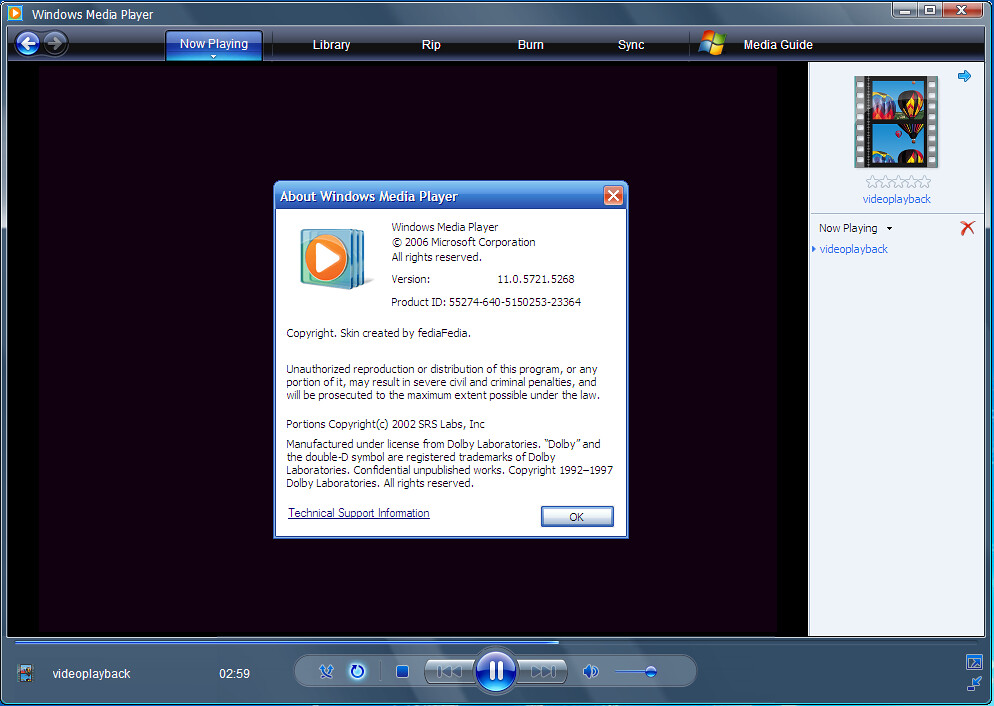Click the videoplayback title in the bottom bar
The height and width of the screenshot is (706, 994).
[x=91, y=674]
